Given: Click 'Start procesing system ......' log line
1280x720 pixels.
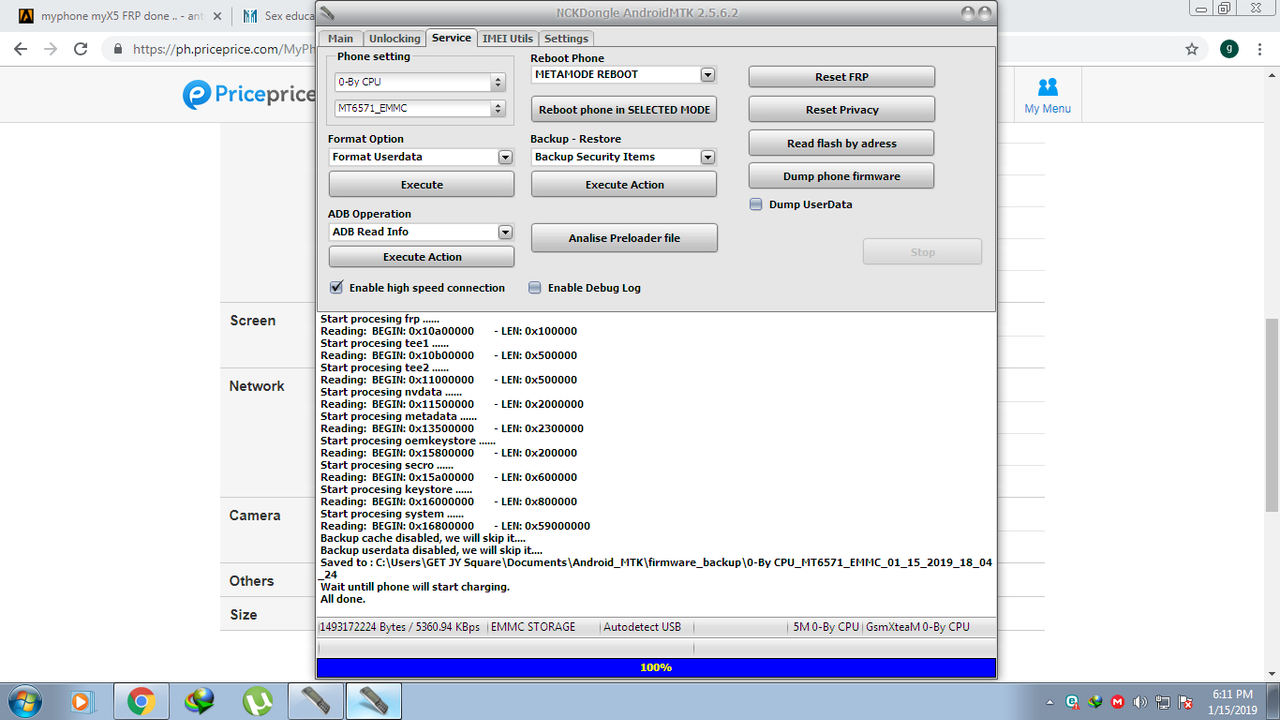Looking at the screenshot, I should [391, 514].
